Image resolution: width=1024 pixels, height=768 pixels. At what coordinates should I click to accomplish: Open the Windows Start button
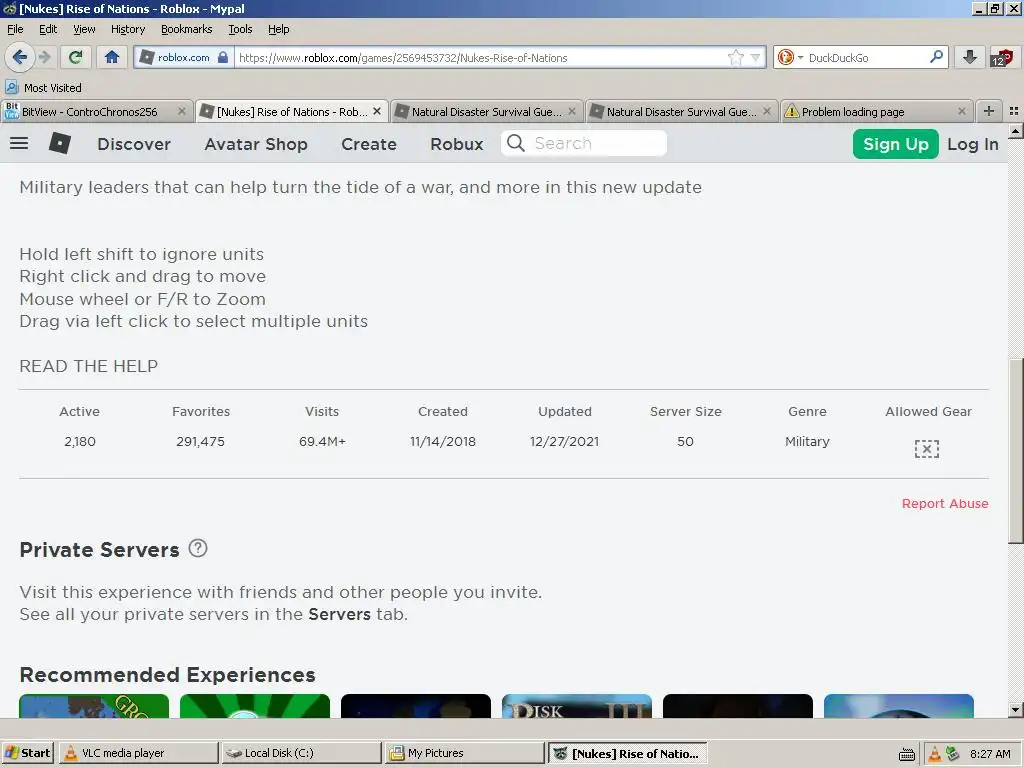tap(27, 753)
